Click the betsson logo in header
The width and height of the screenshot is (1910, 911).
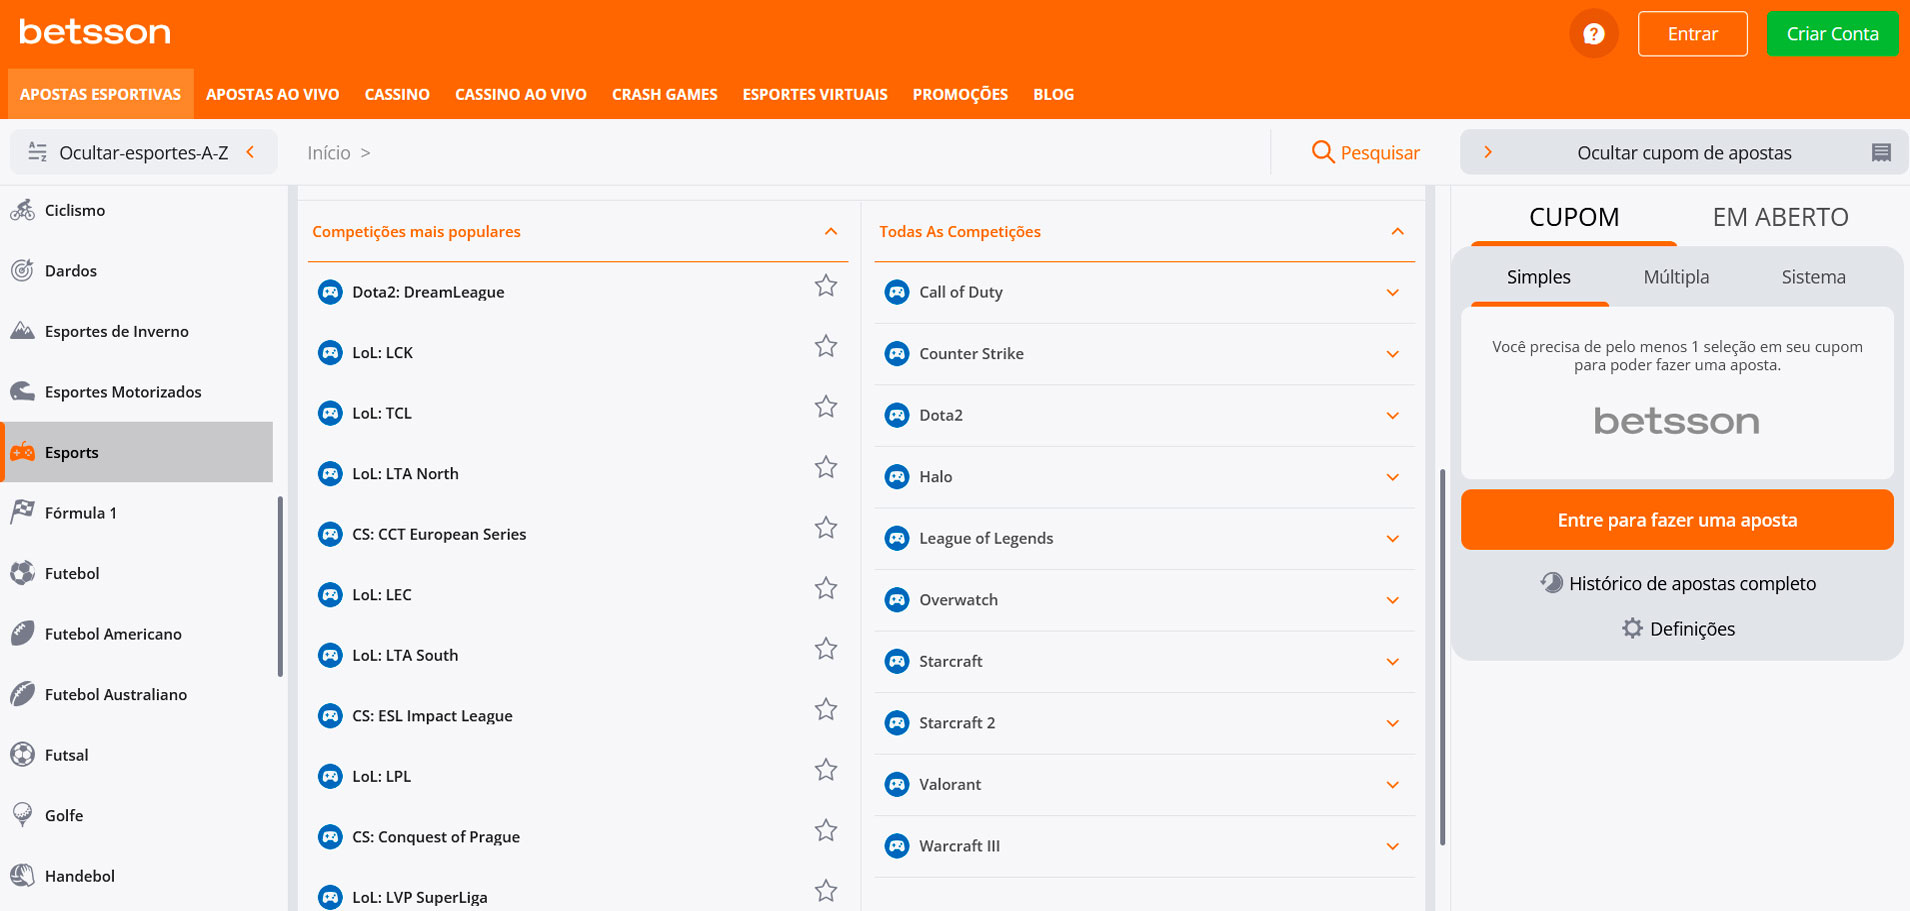(95, 32)
